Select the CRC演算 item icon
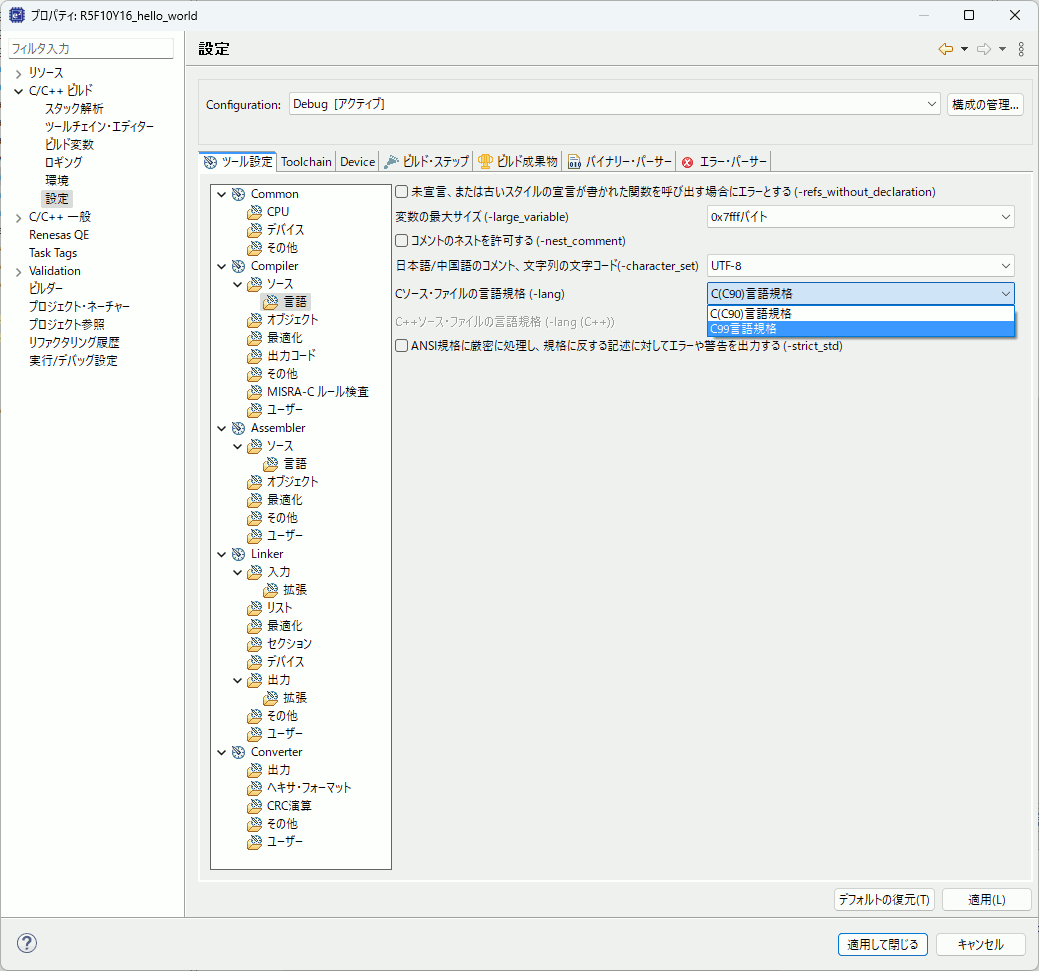This screenshot has height=971, width=1039. 255,806
